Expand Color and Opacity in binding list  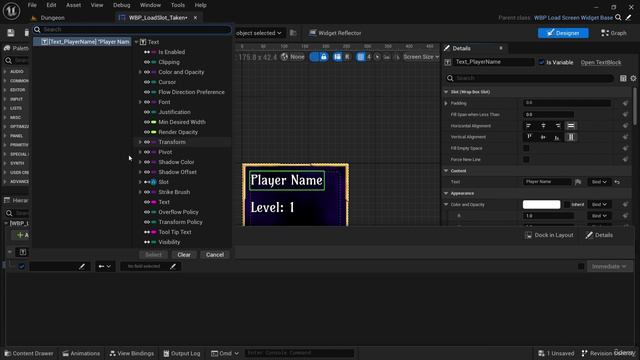point(140,72)
